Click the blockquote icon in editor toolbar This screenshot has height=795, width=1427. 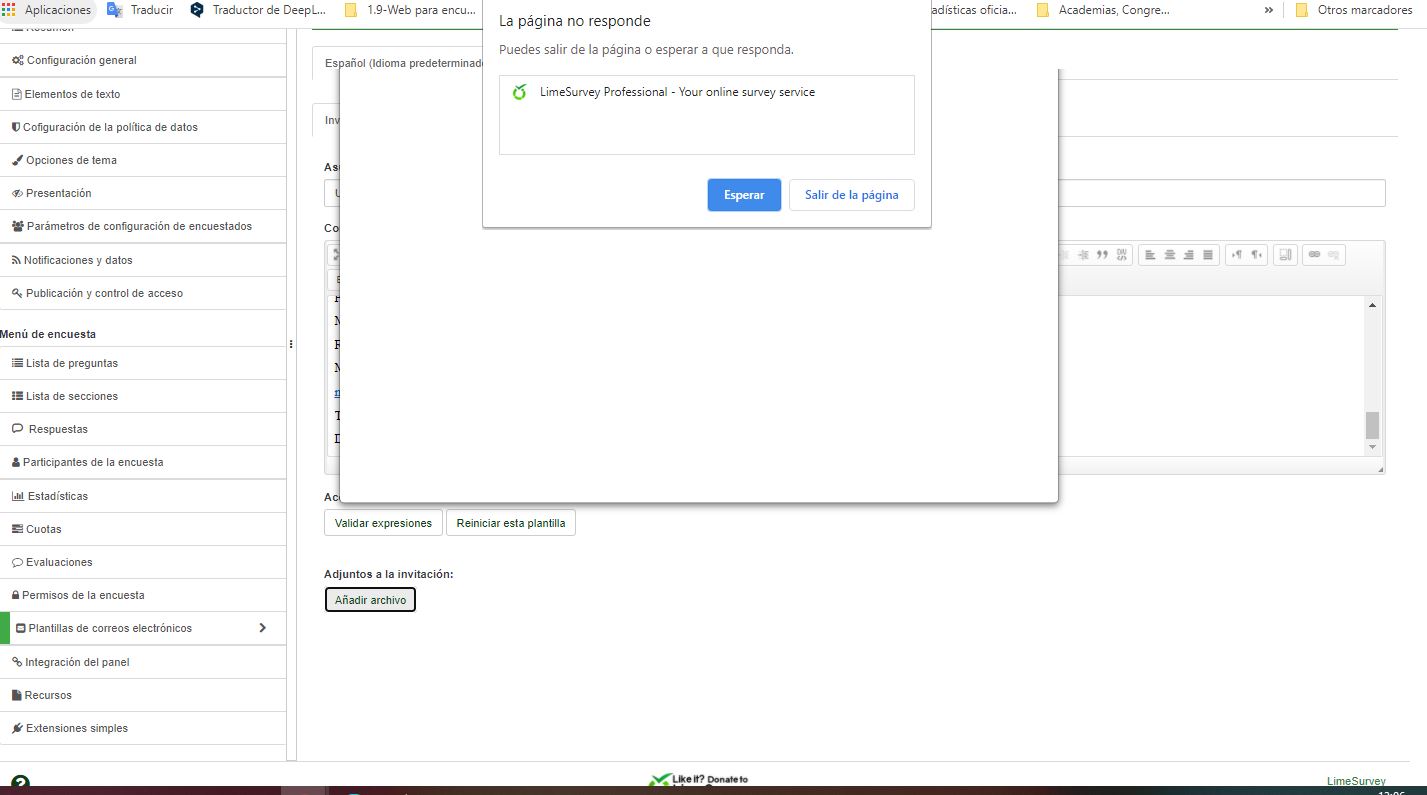pos(1103,255)
